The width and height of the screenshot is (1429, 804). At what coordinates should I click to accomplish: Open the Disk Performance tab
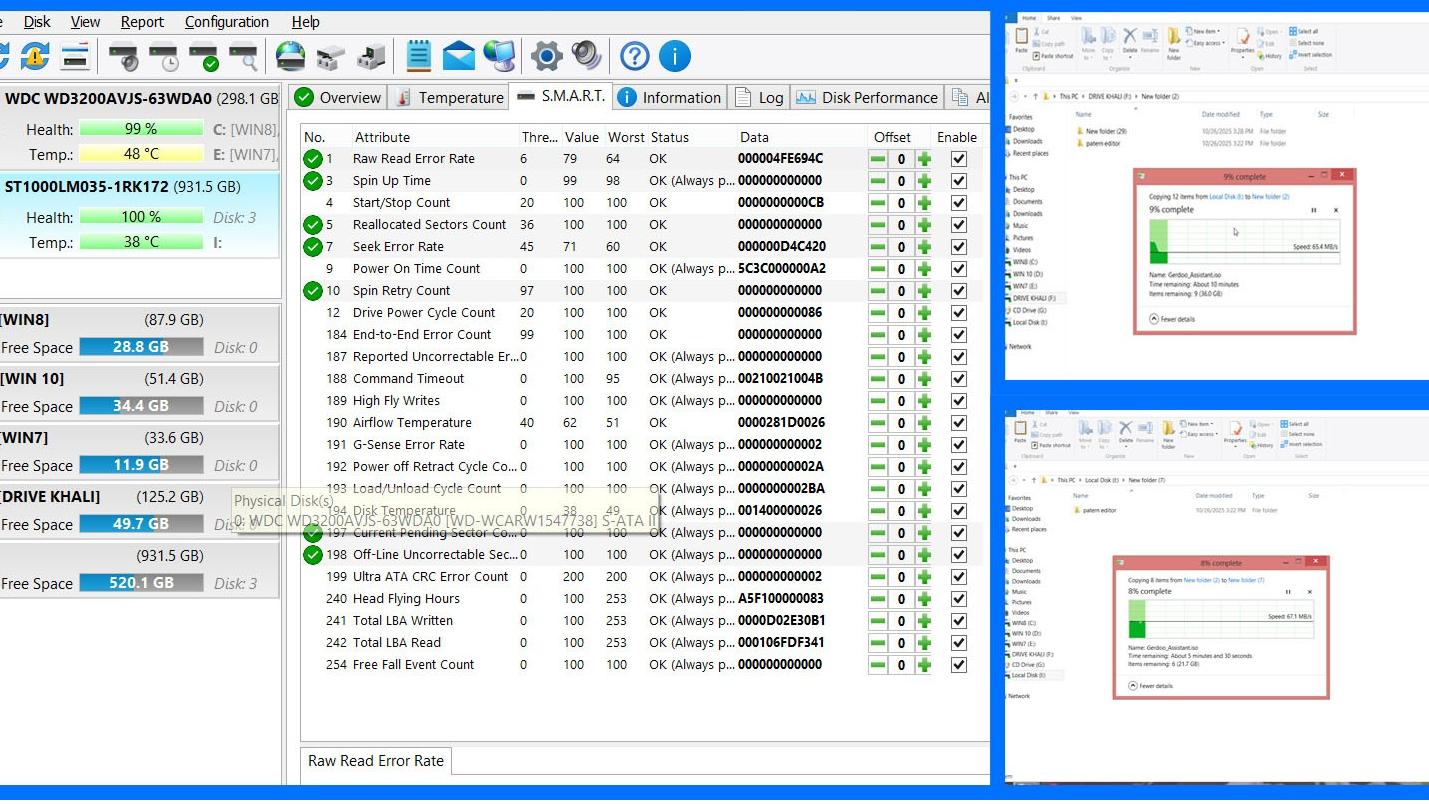[x=867, y=97]
